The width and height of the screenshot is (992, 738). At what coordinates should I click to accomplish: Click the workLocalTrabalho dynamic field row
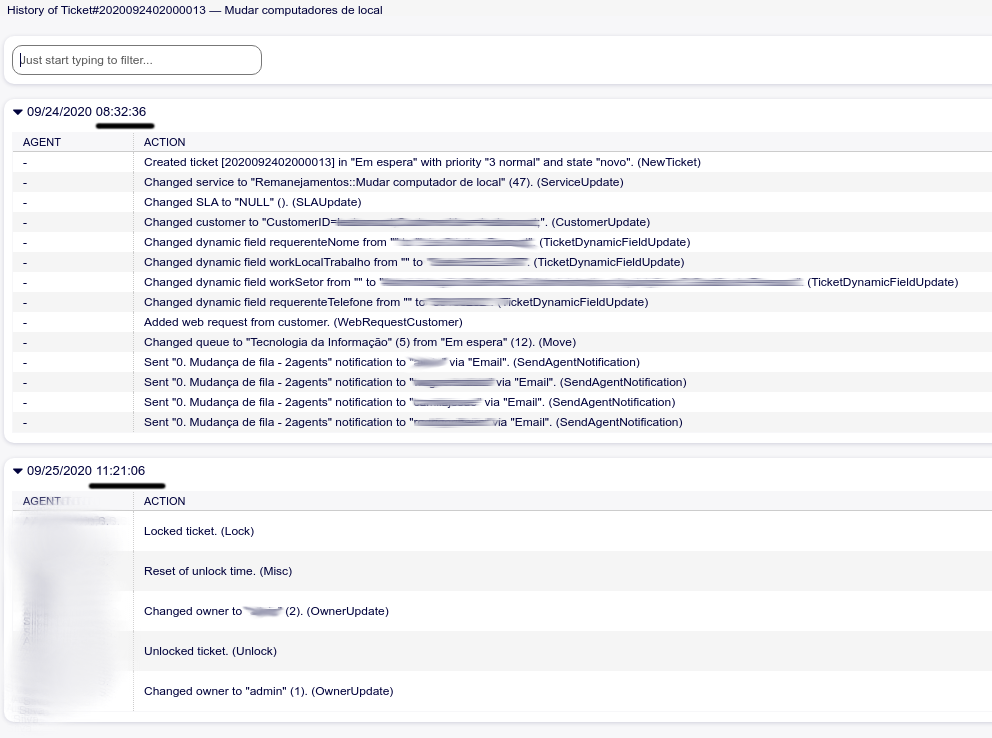coord(414,262)
